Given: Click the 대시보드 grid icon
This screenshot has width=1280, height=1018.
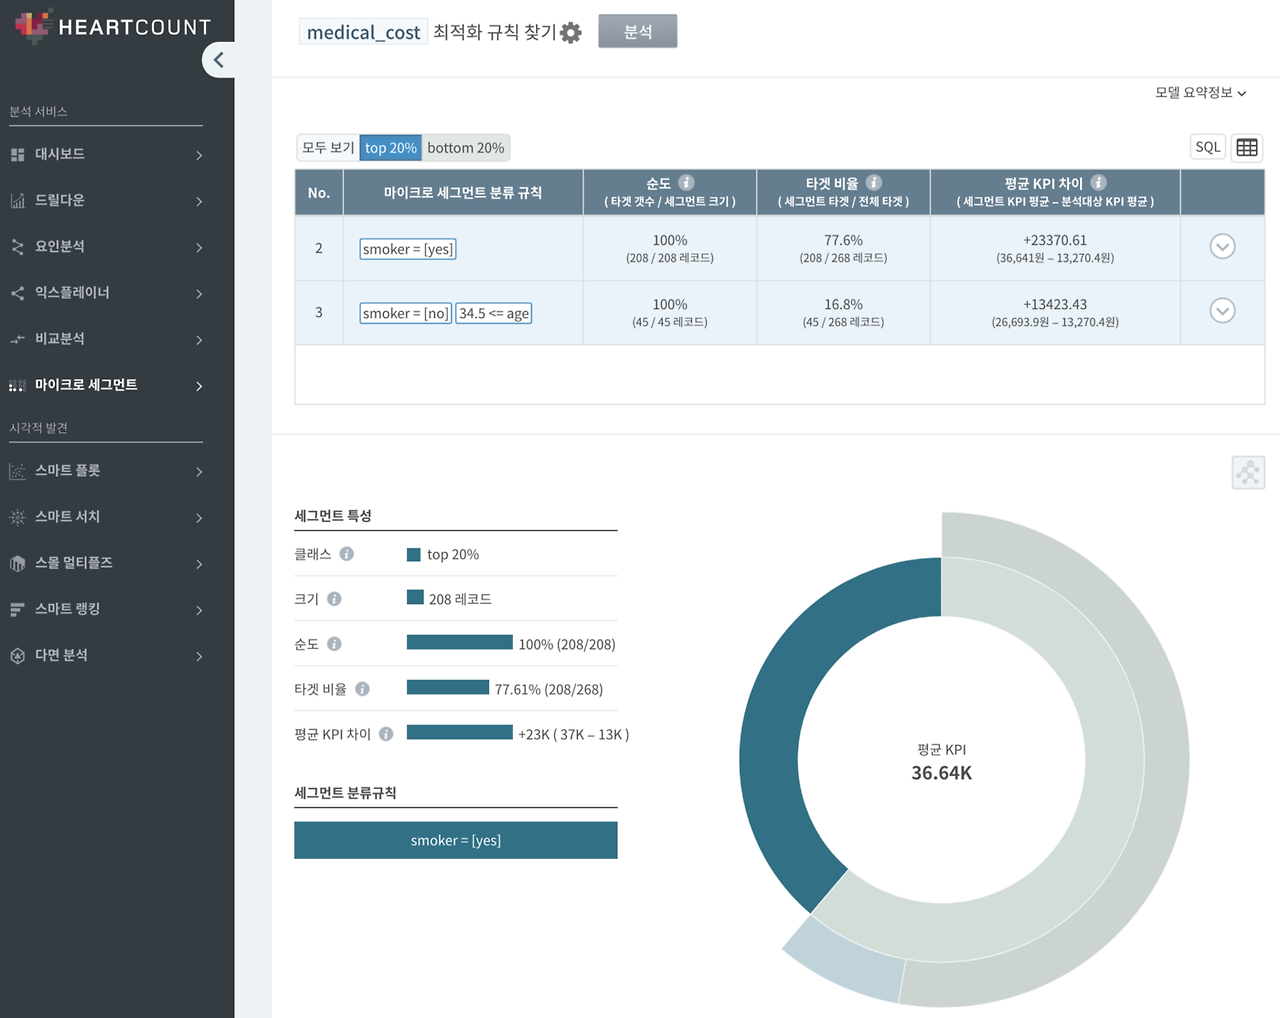Looking at the screenshot, I should pos(17,154).
